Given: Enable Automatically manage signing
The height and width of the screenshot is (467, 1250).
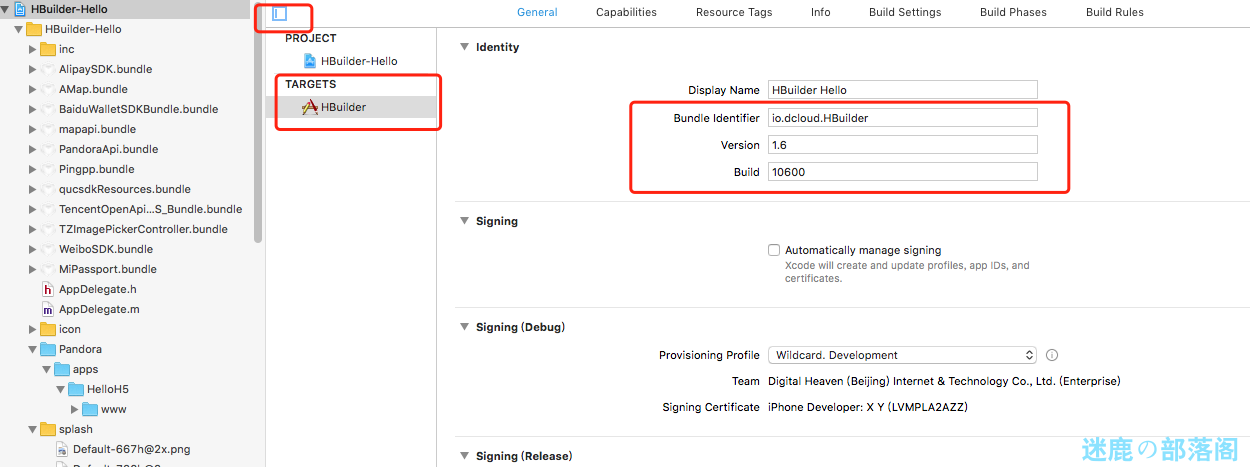Looking at the screenshot, I should click(774, 250).
